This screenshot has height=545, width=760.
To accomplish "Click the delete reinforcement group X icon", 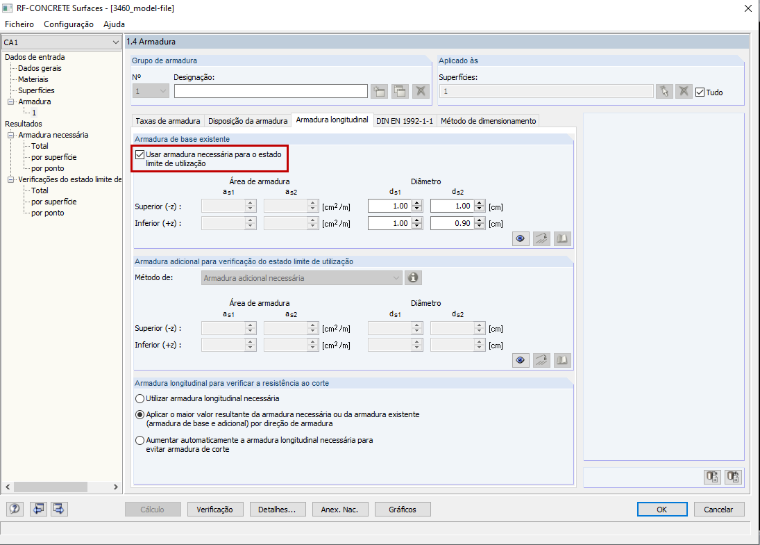I will pos(421,91).
